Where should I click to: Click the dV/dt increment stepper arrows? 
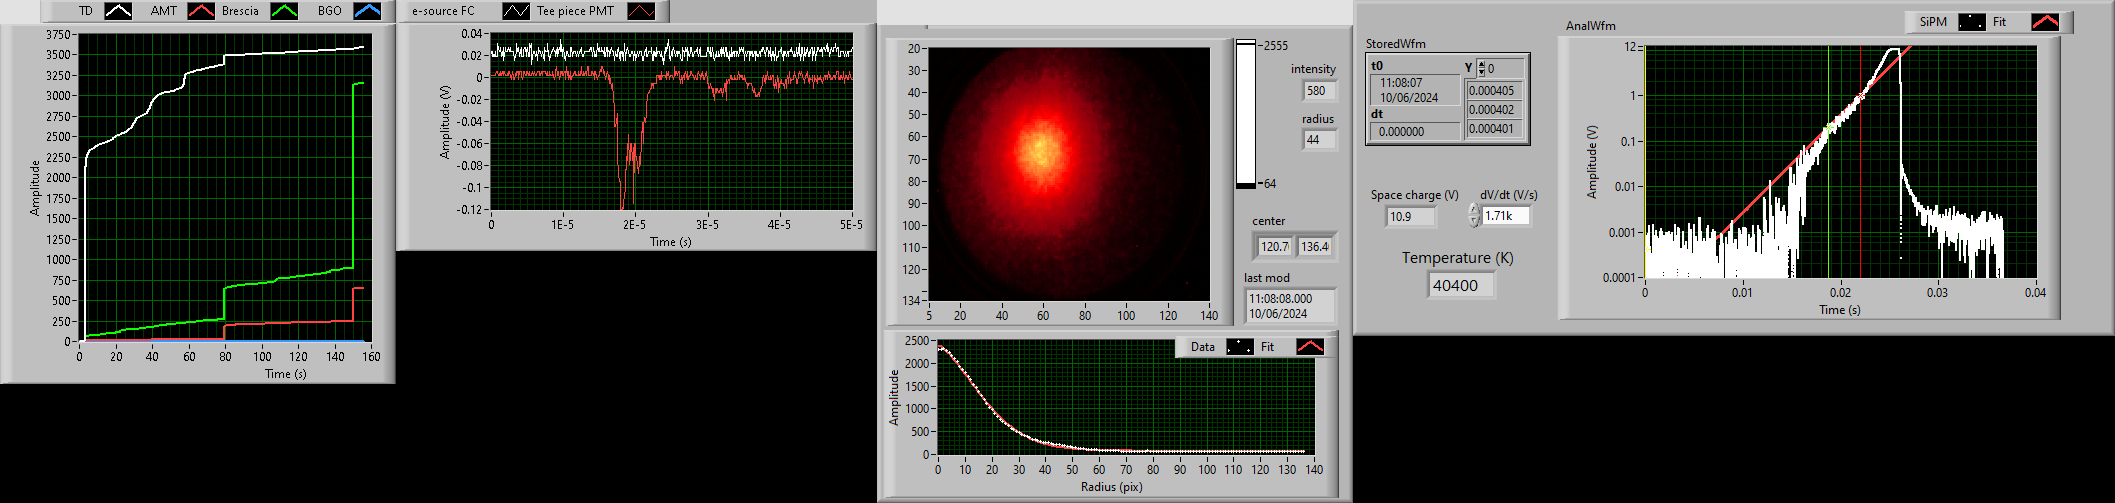(x=1473, y=215)
